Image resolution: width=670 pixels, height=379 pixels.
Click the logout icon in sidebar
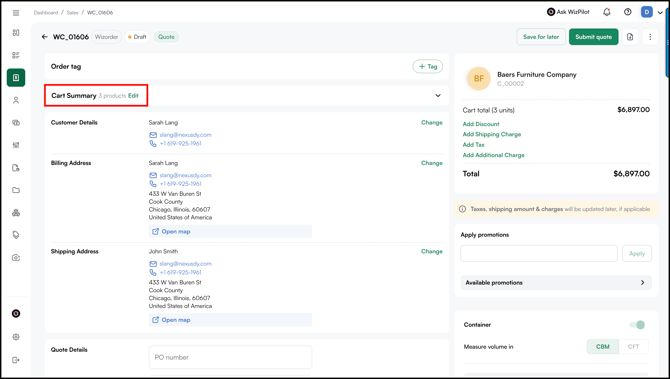[16, 360]
